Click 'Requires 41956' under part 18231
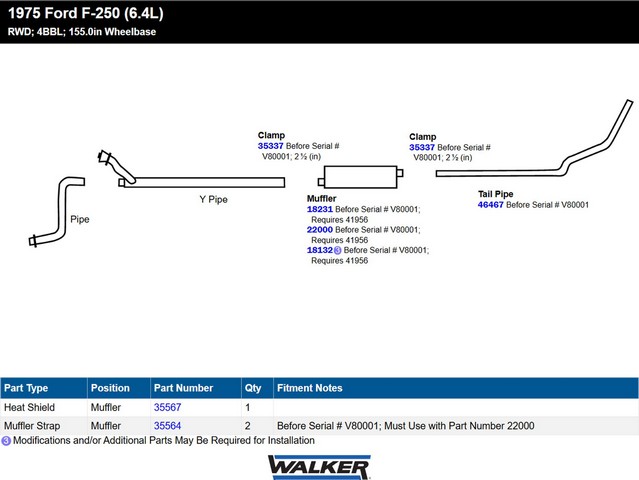 coord(339,220)
